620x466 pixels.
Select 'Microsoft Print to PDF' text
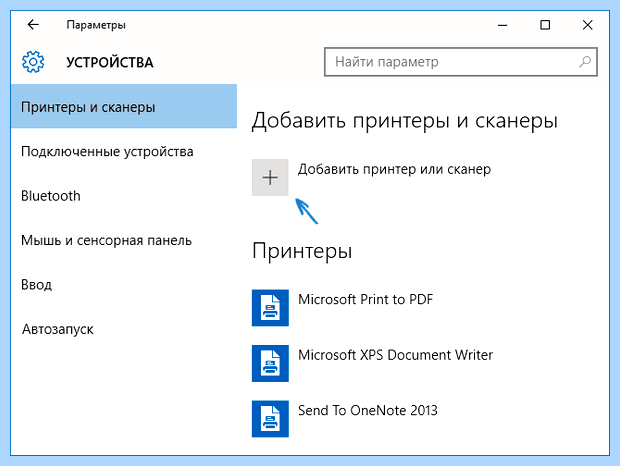click(365, 299)
